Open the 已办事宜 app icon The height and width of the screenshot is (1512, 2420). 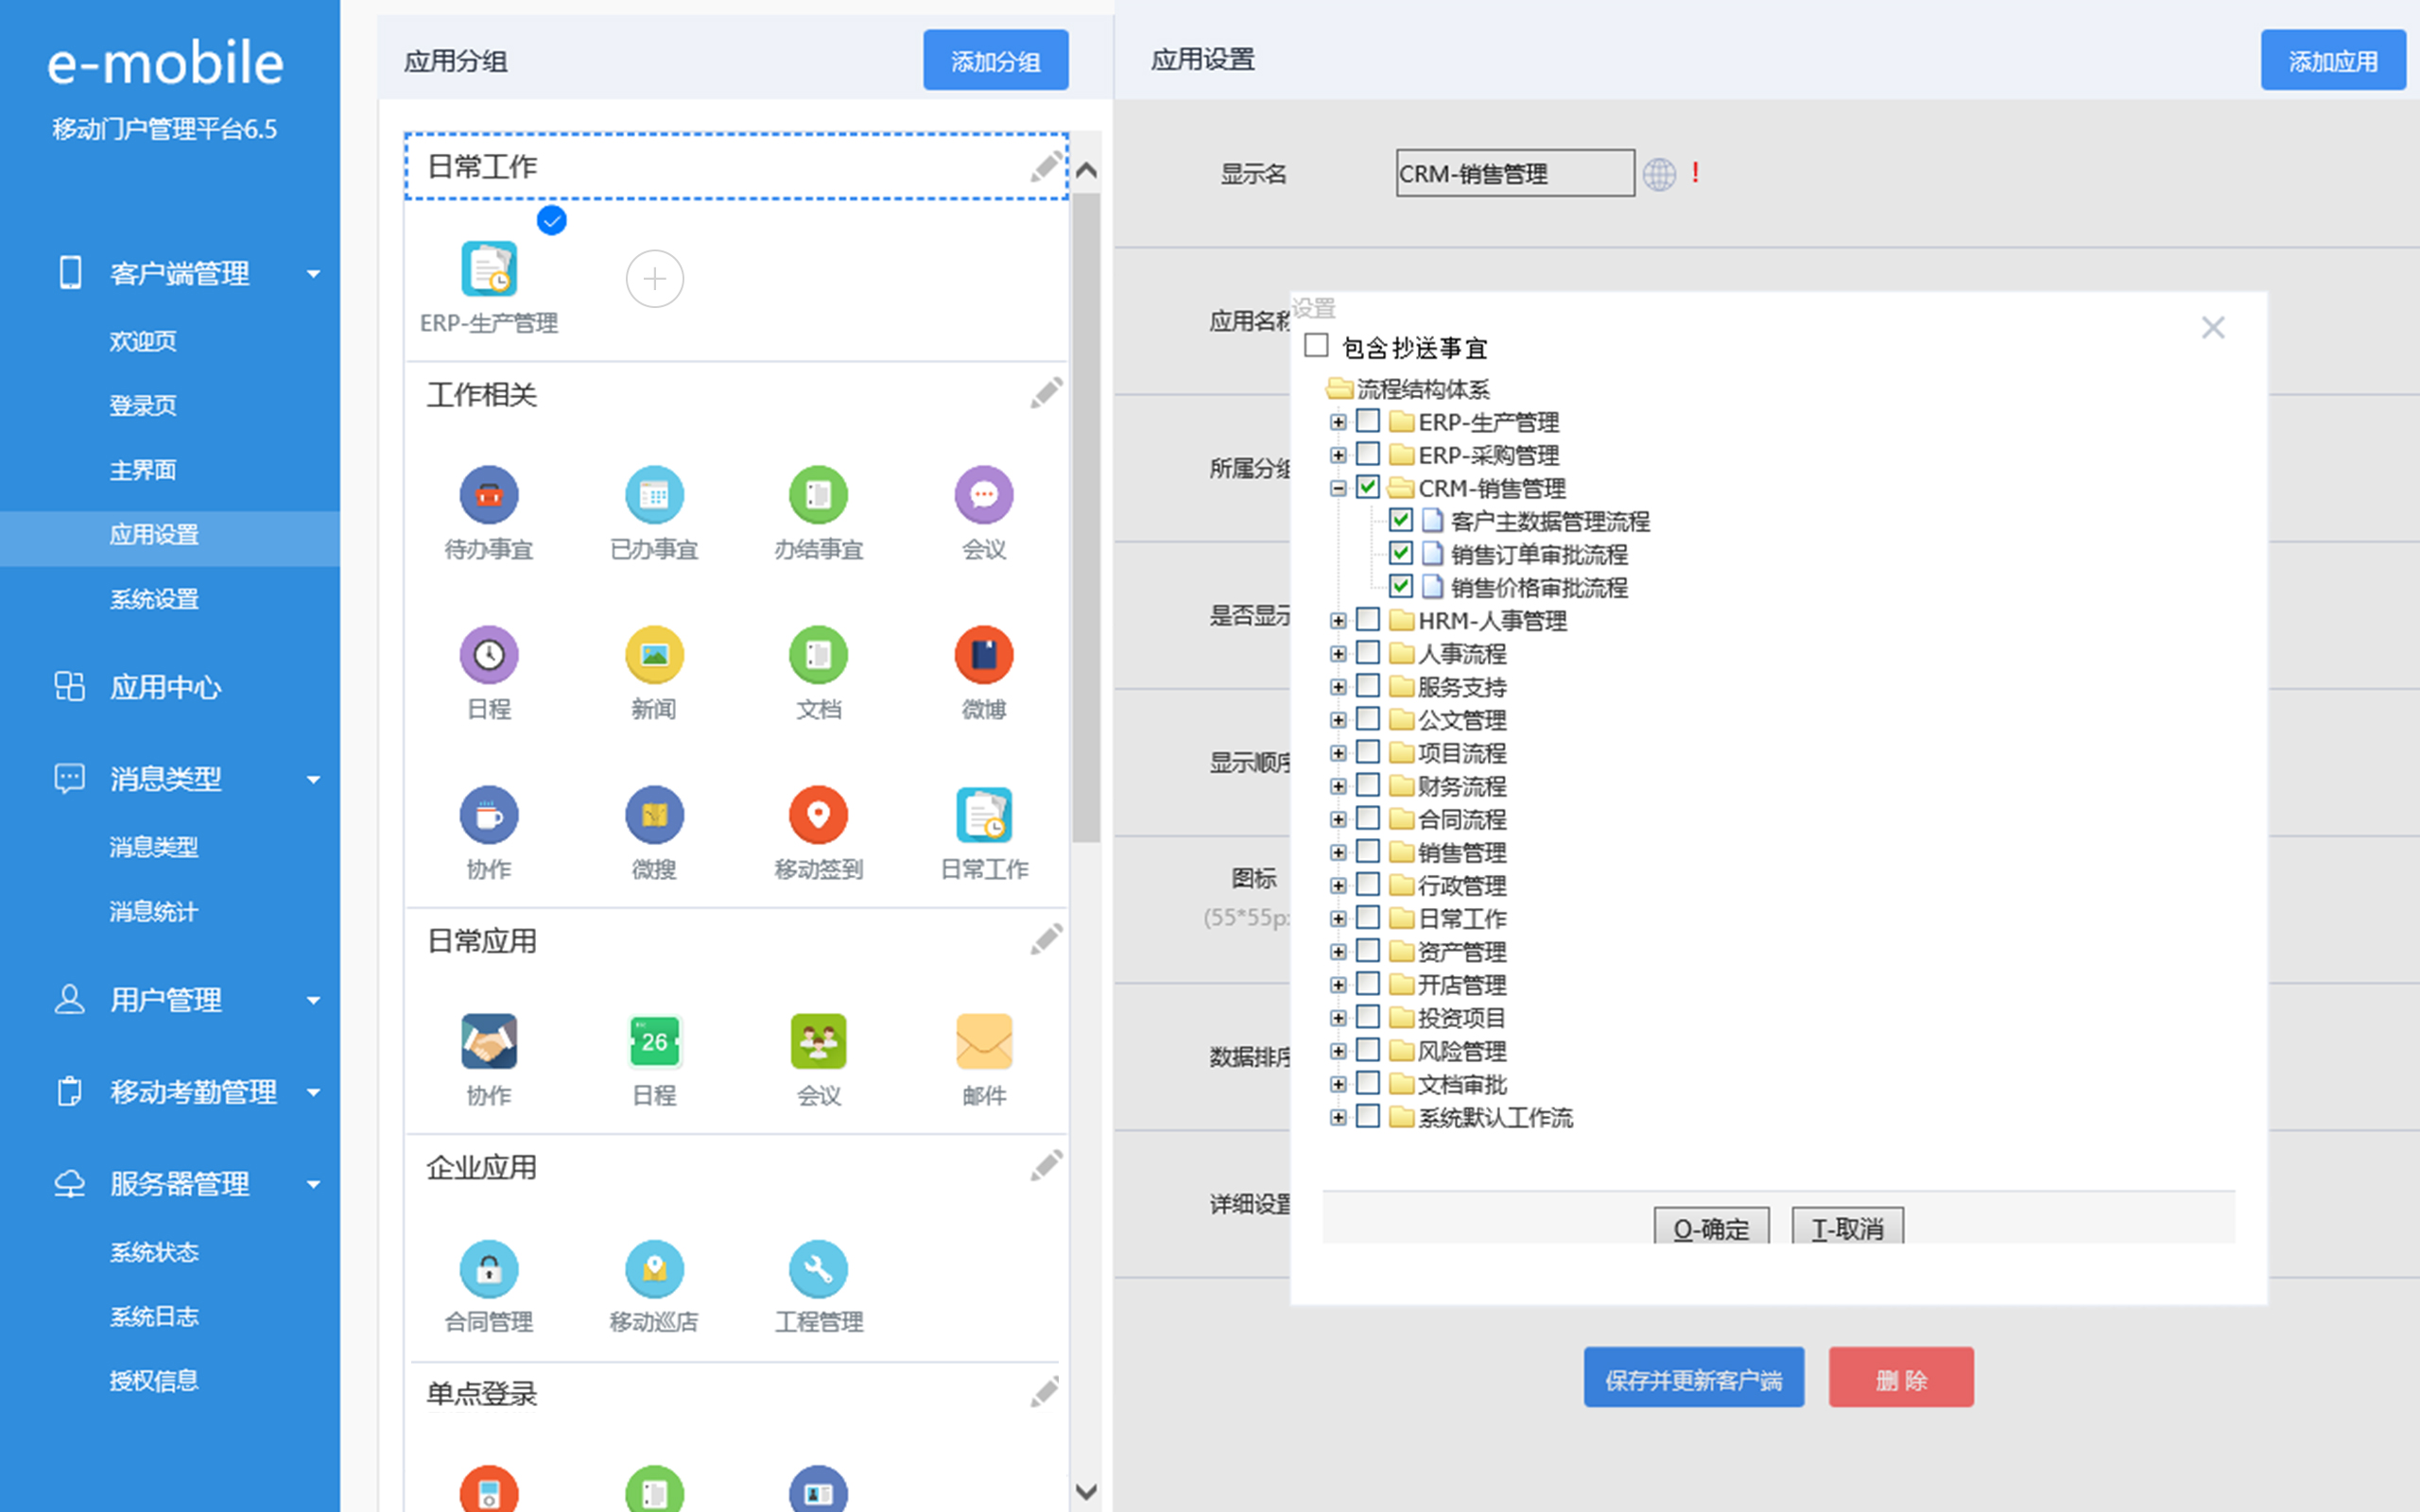click(654, 495)
